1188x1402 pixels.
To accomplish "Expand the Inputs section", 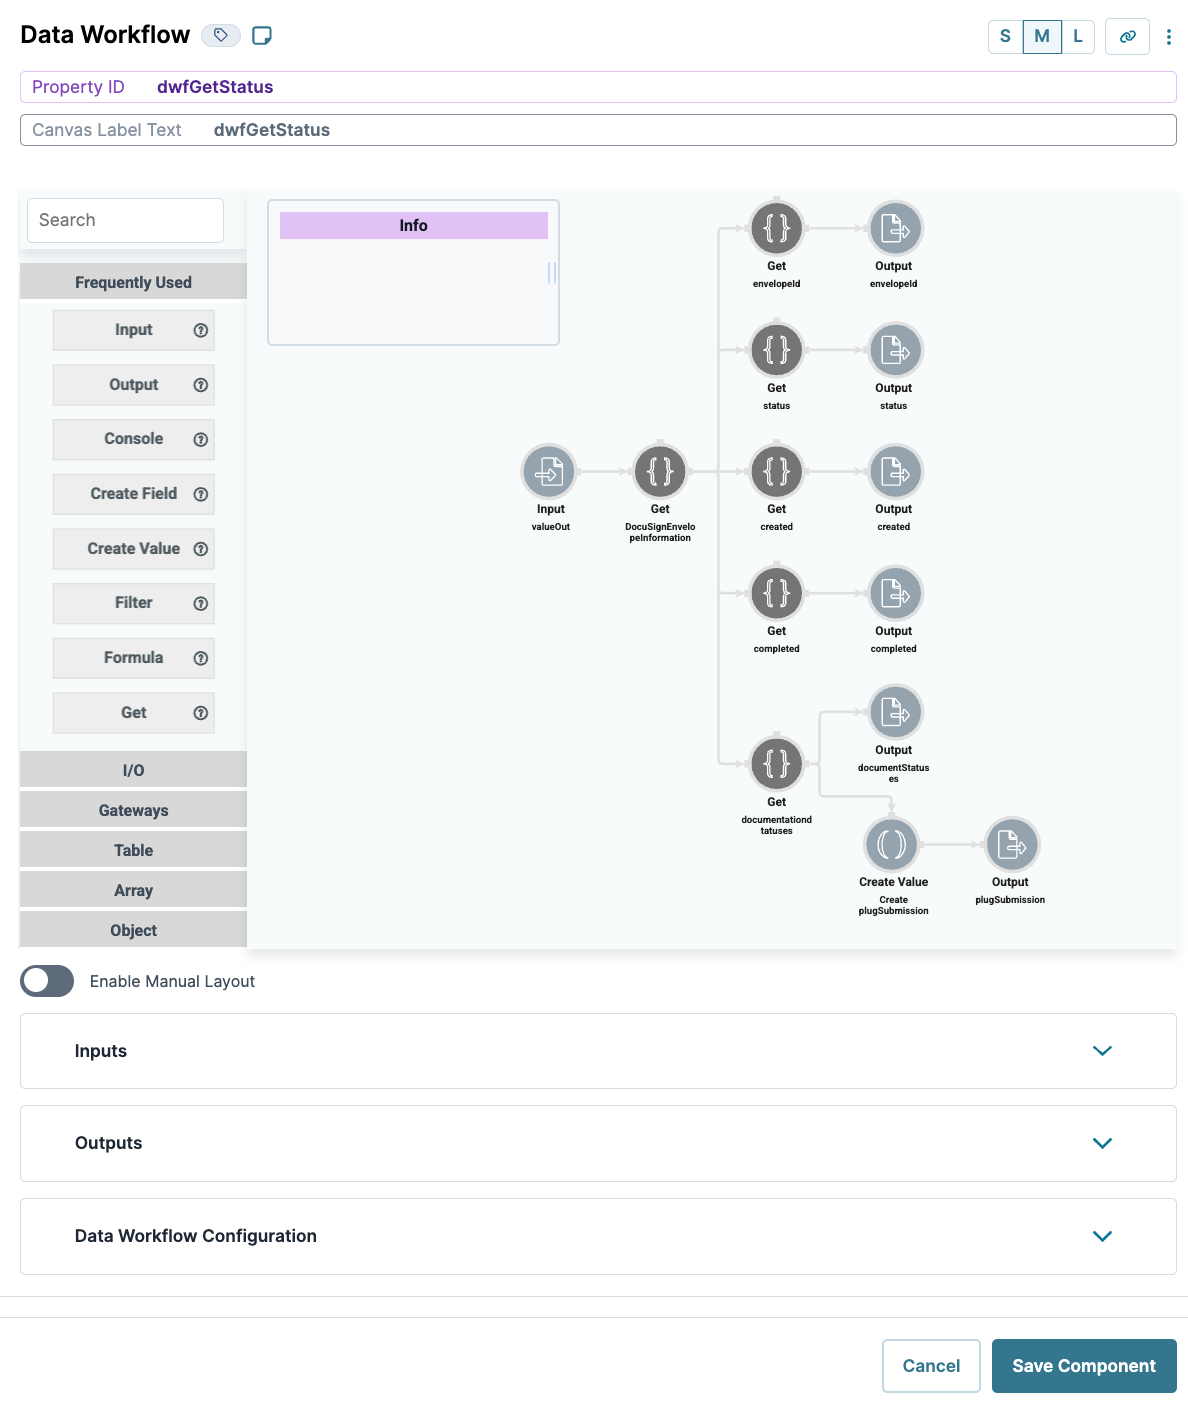I will [1103, 1051].
